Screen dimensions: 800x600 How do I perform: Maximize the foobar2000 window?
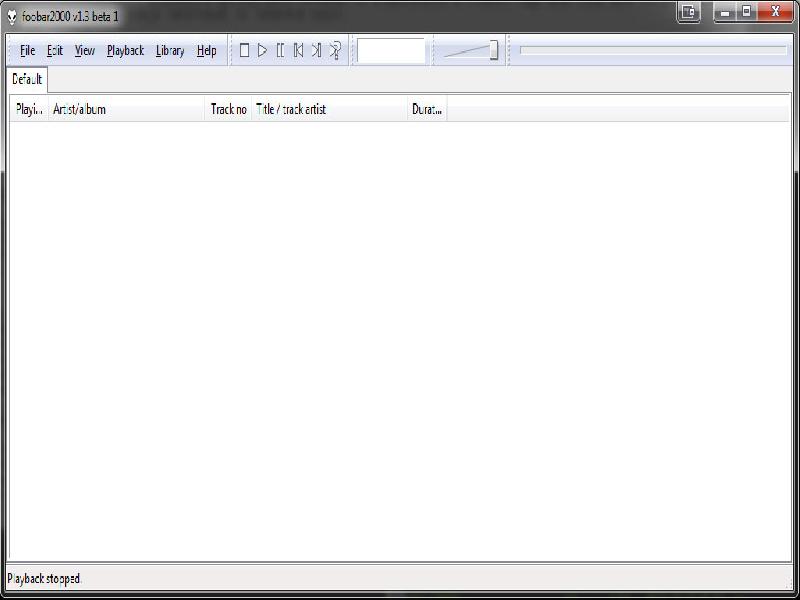coord(746,12)
